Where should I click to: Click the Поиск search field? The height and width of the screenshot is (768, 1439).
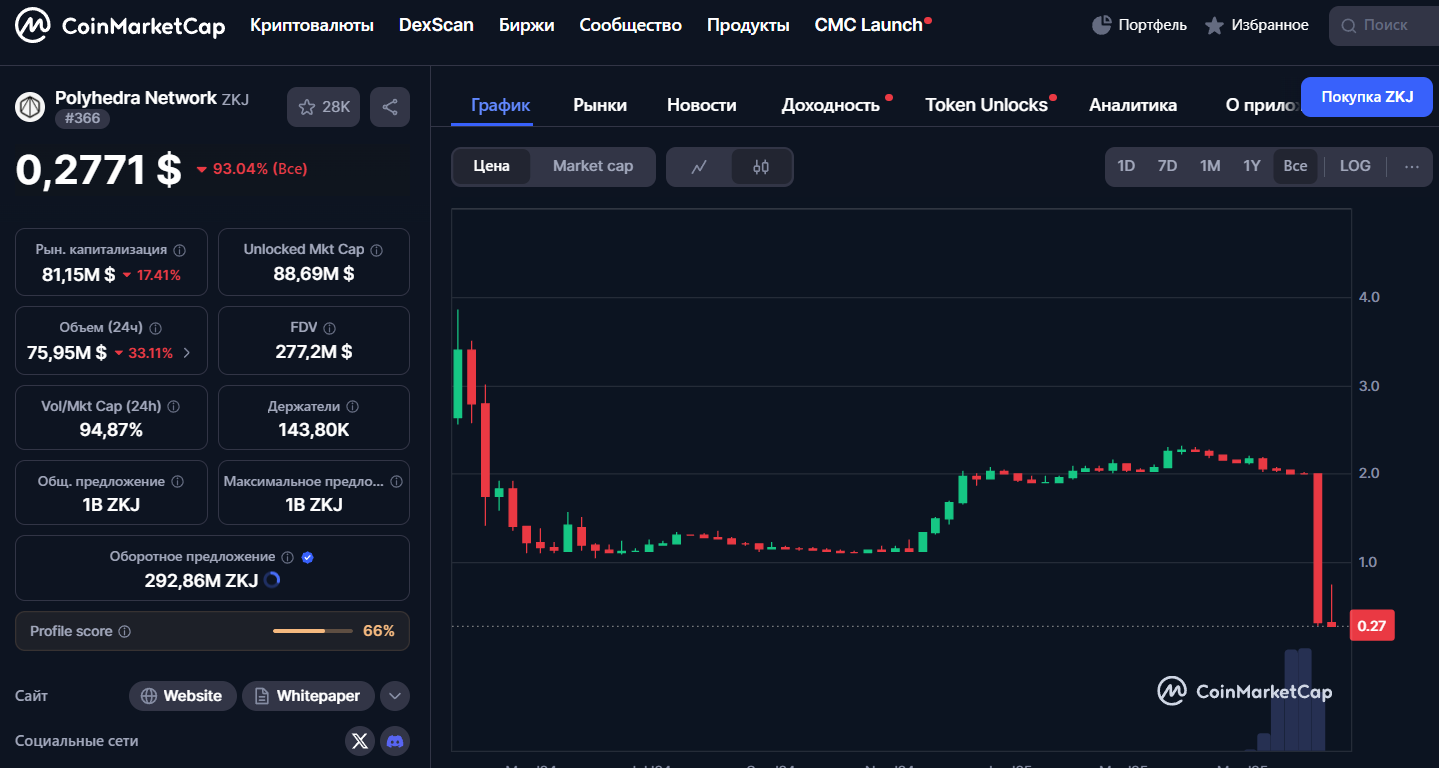click(x=1384, y=25)
